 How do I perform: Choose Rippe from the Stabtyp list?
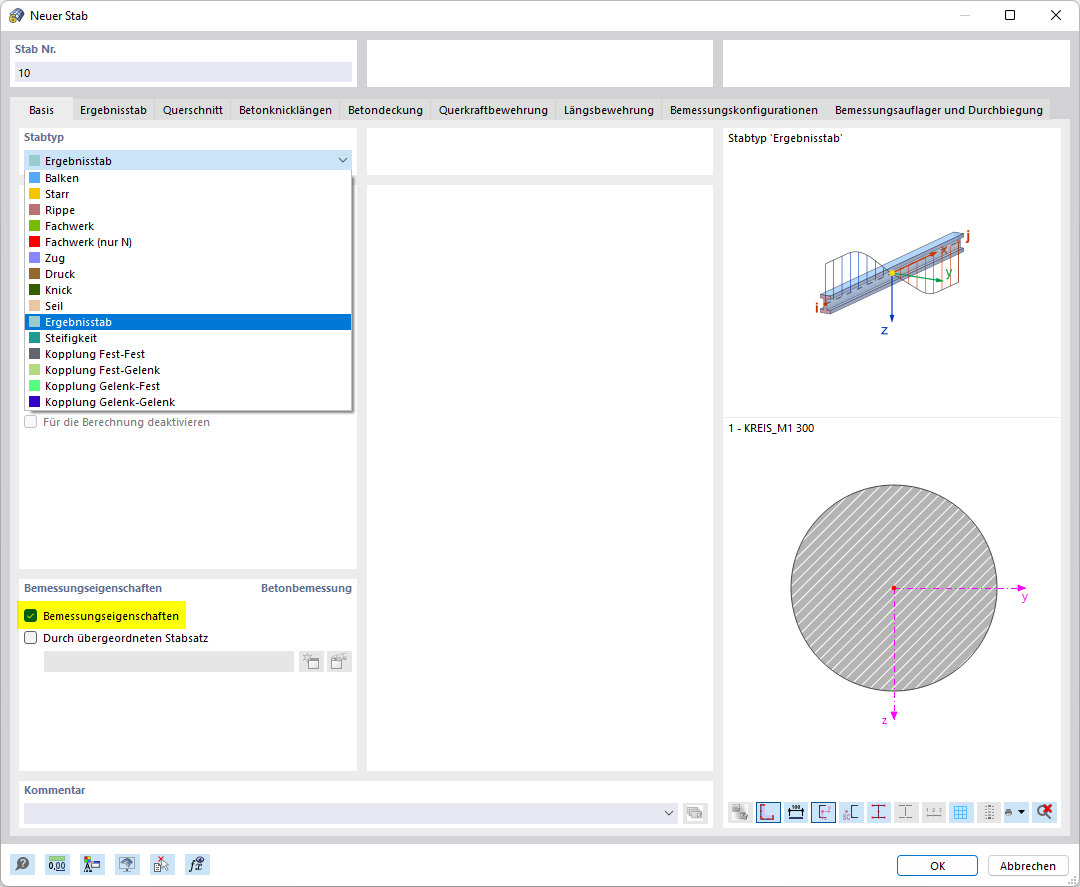188,210
